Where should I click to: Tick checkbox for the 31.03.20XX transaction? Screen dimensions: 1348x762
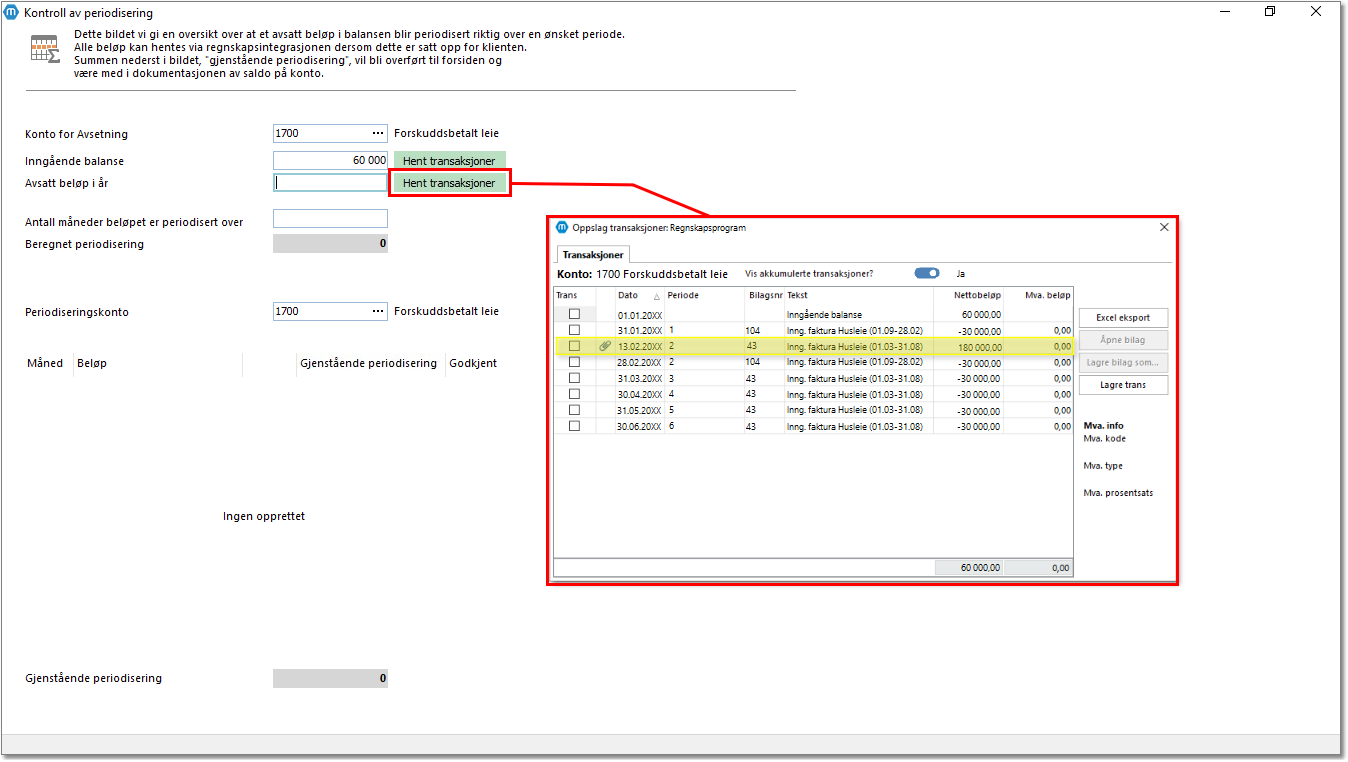coord(574,378)
